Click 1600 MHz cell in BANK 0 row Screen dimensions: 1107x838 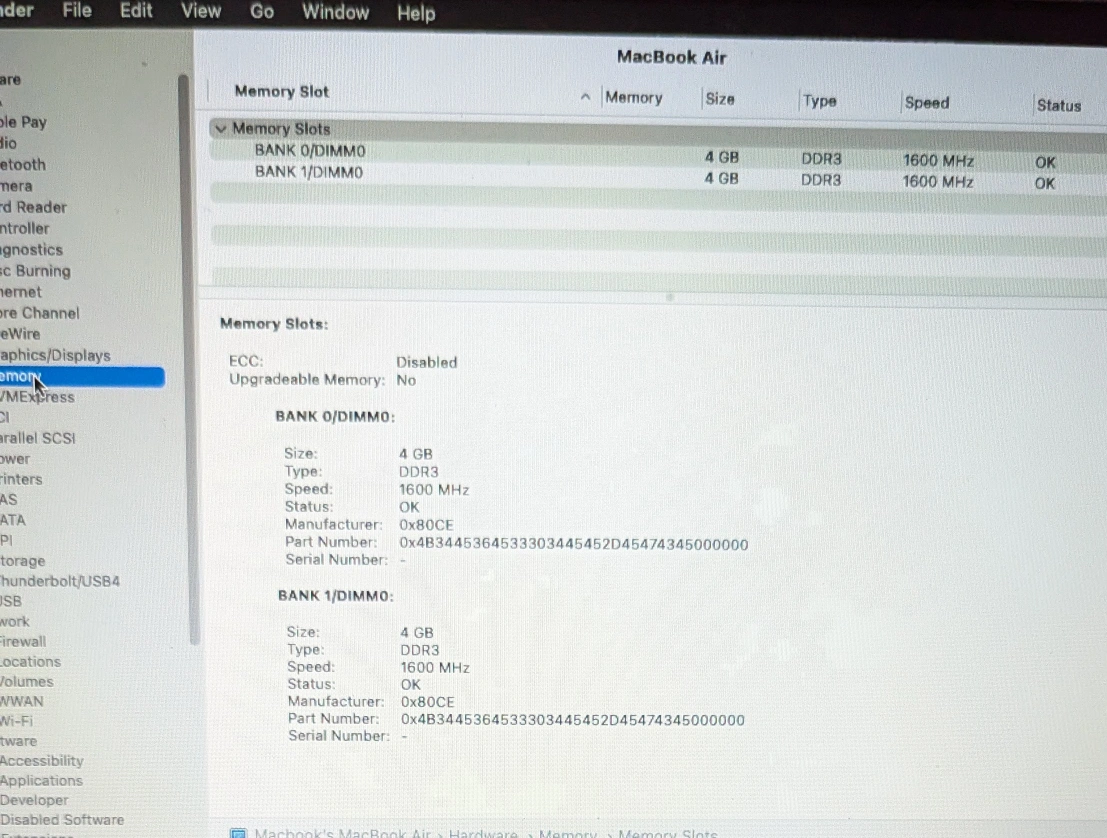[x=938, y=160]
